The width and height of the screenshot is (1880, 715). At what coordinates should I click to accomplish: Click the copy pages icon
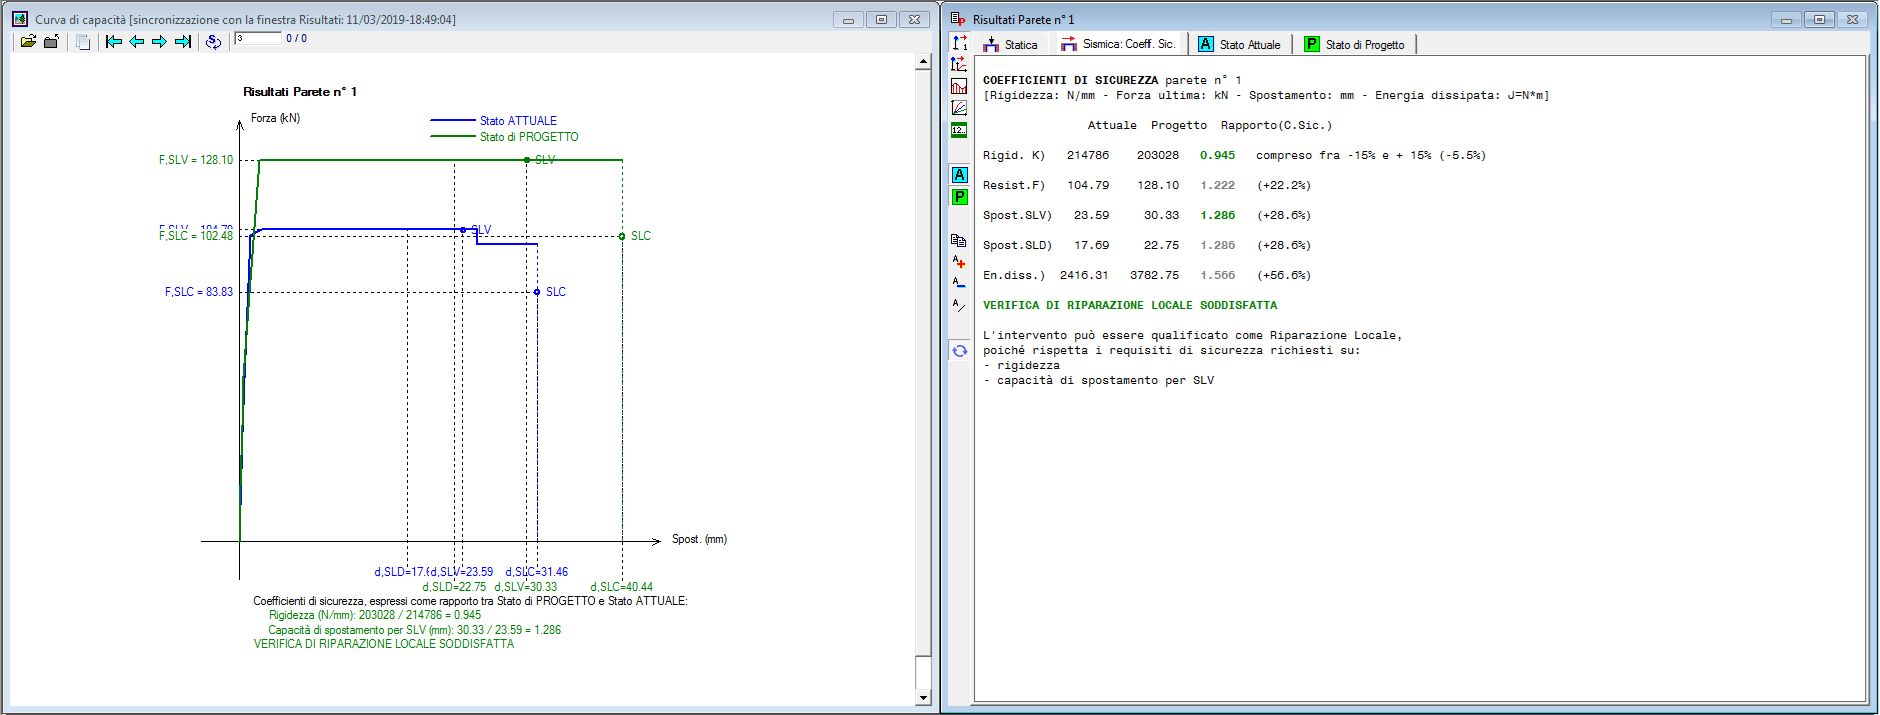point(83,41)
